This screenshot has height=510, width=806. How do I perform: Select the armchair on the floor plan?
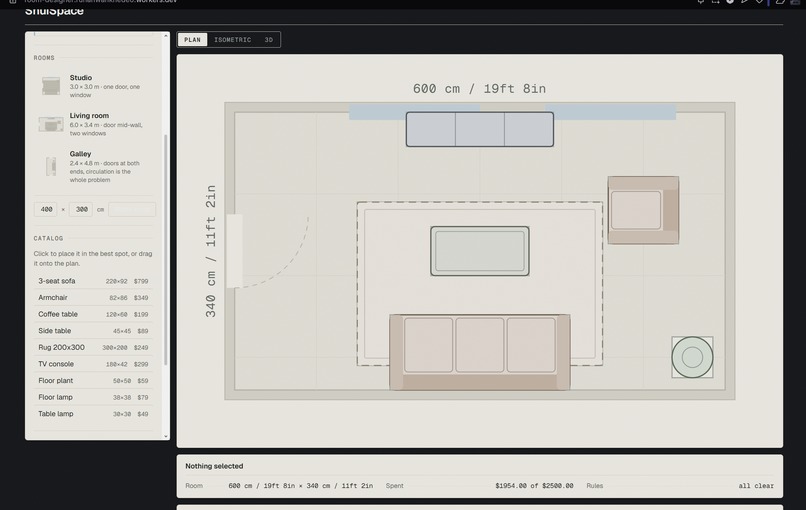[643, 210]
